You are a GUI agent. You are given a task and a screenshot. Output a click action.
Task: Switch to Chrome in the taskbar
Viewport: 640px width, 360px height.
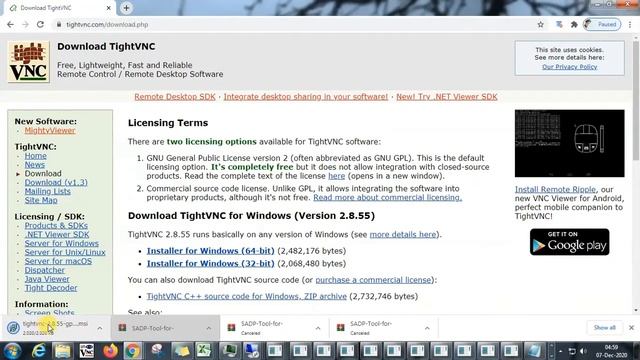coord(133,351)
